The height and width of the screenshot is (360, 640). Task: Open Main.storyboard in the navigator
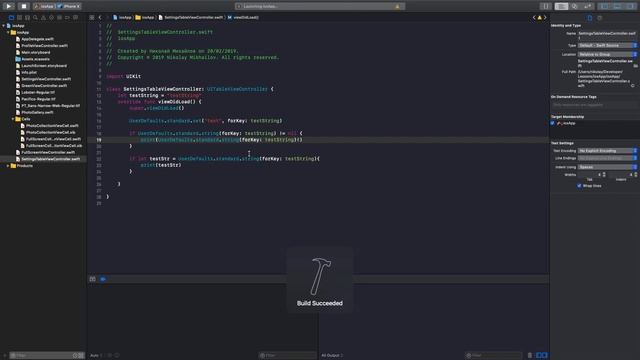pos(36,52)
